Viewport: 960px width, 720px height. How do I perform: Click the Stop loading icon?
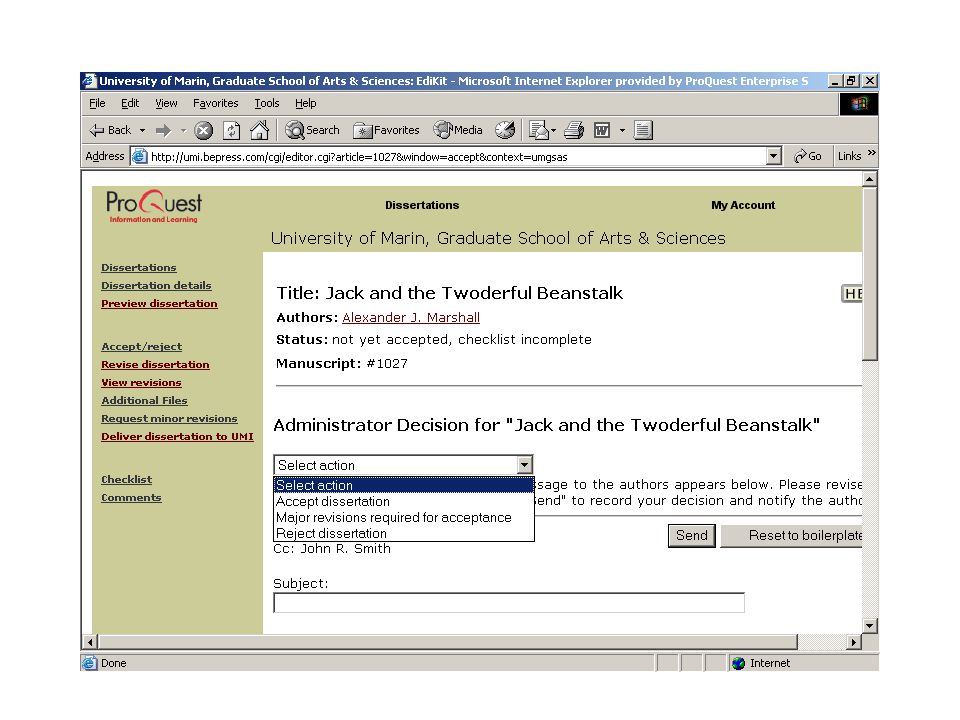click(x=203, y=130)
